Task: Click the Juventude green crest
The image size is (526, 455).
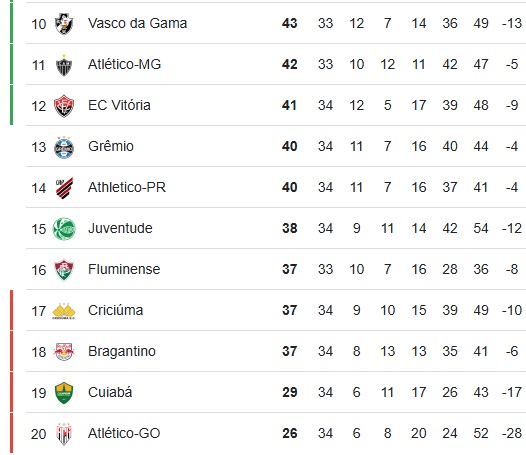Action: (x=64, y=229)
